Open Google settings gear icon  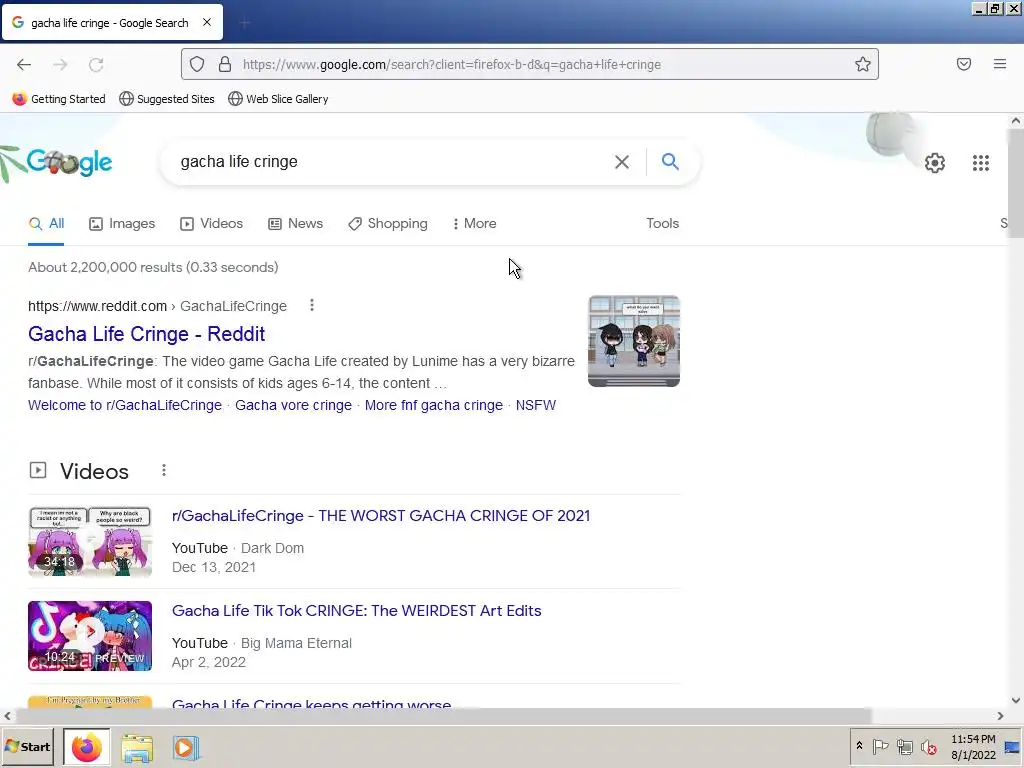(x=935, y=163)
